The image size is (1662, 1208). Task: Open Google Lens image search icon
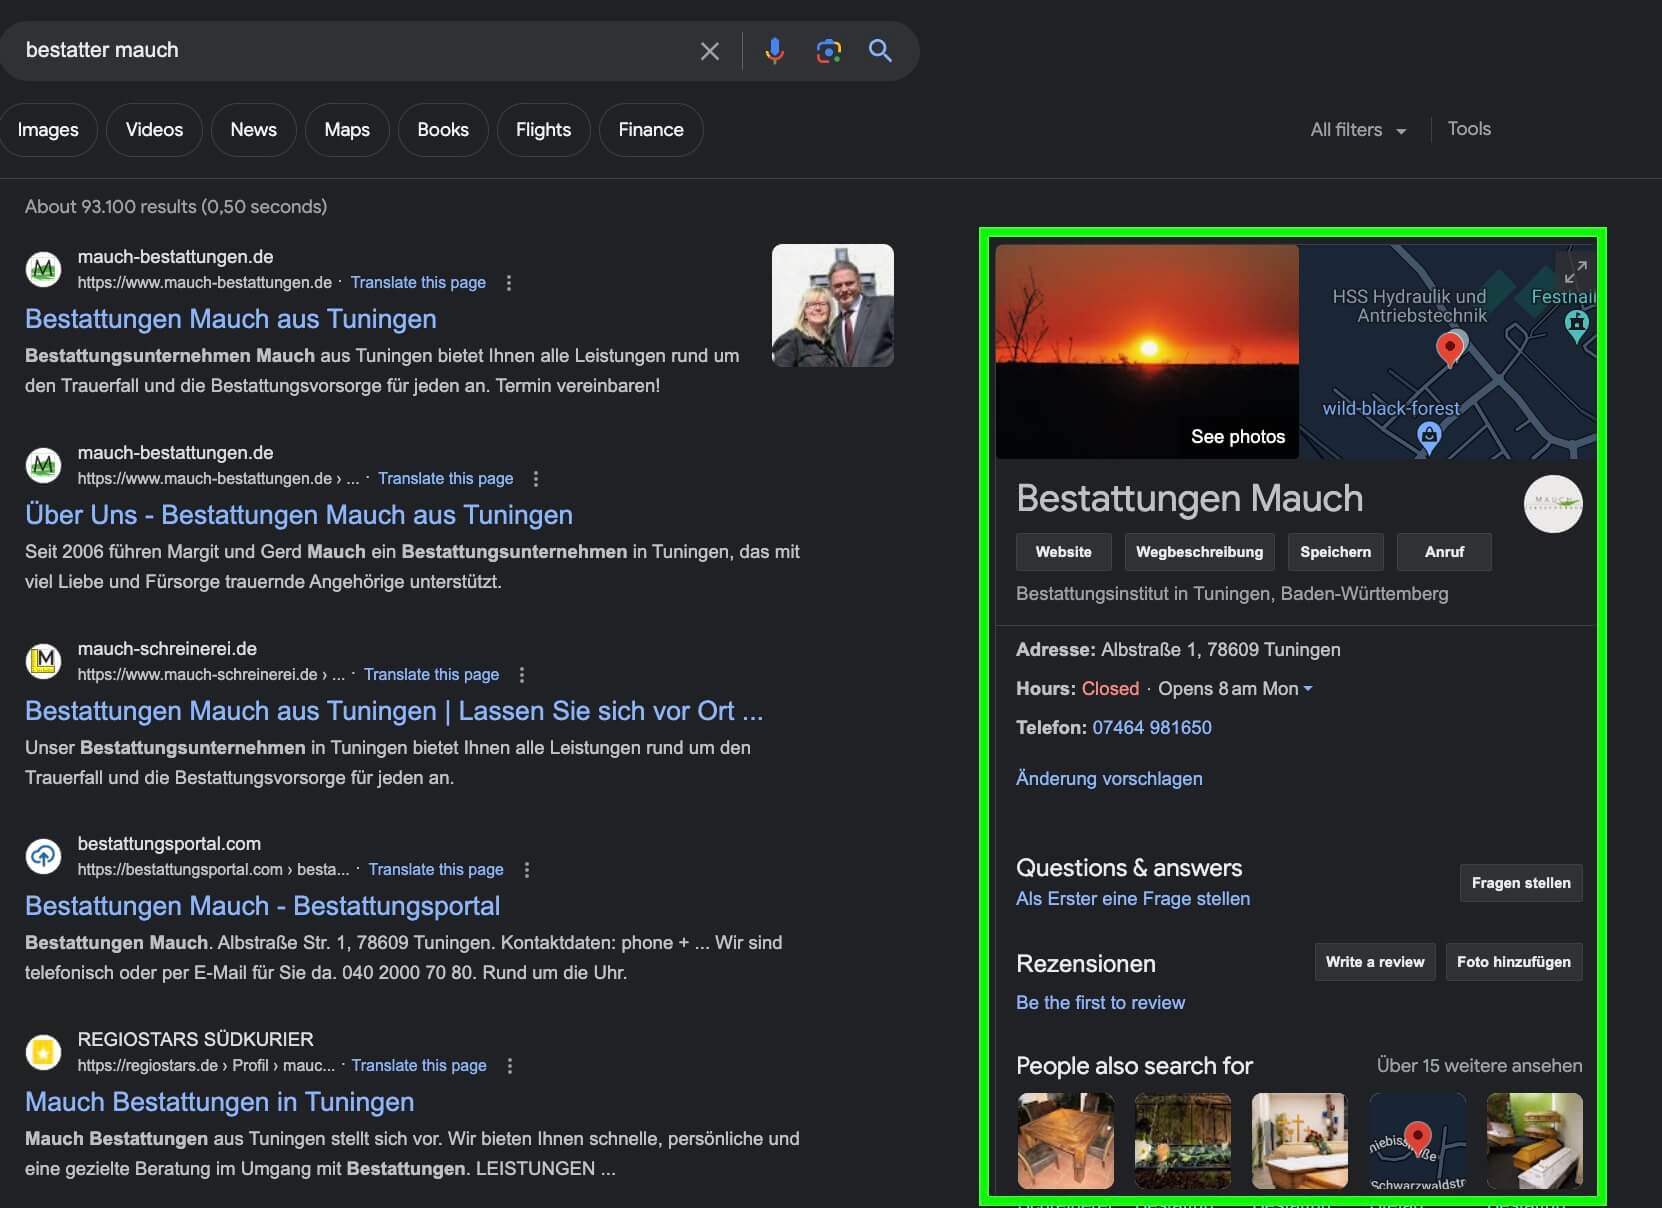pyautogui.click(x=828, y=51)
